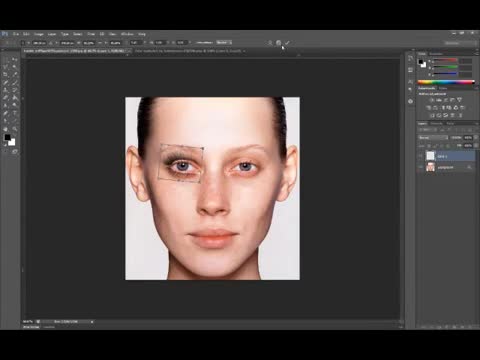Select the Eyedropper tool
The width and height of the screenshot is (480, 360).
[x=14, y=74]
